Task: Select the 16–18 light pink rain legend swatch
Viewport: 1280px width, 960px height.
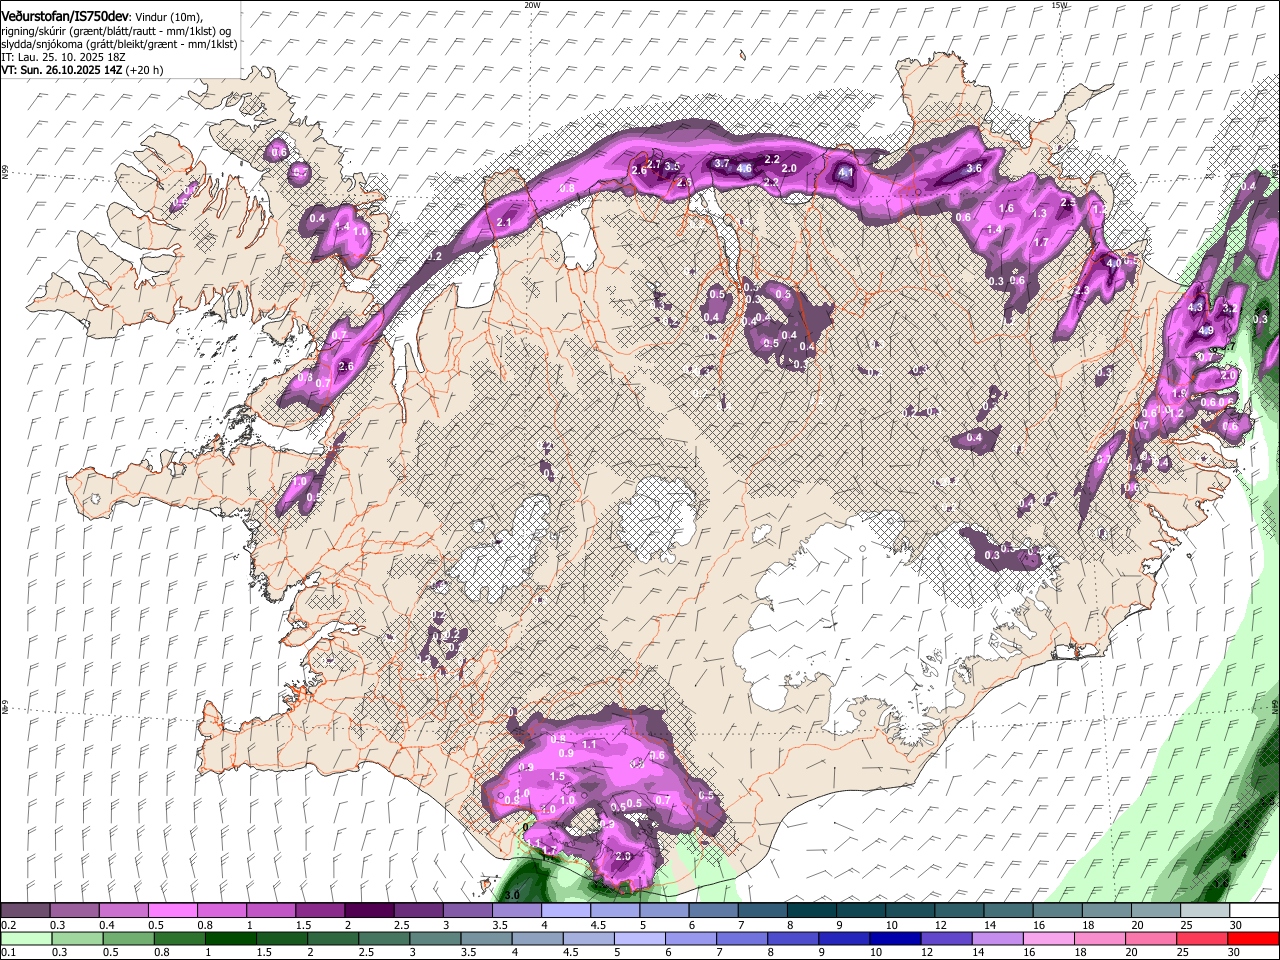Action: (1050, 938)
